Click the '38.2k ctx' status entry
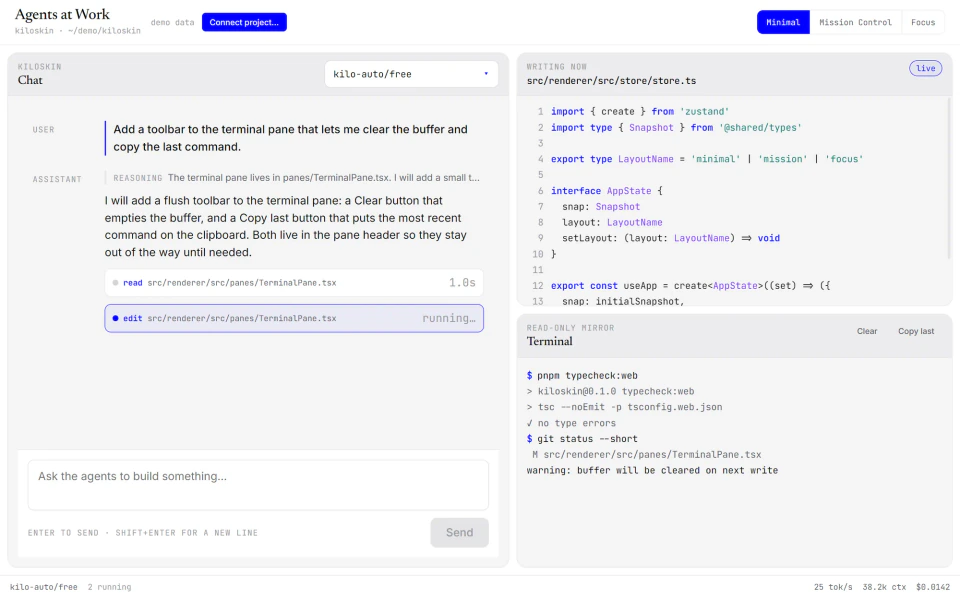 (x=884, y=587)
